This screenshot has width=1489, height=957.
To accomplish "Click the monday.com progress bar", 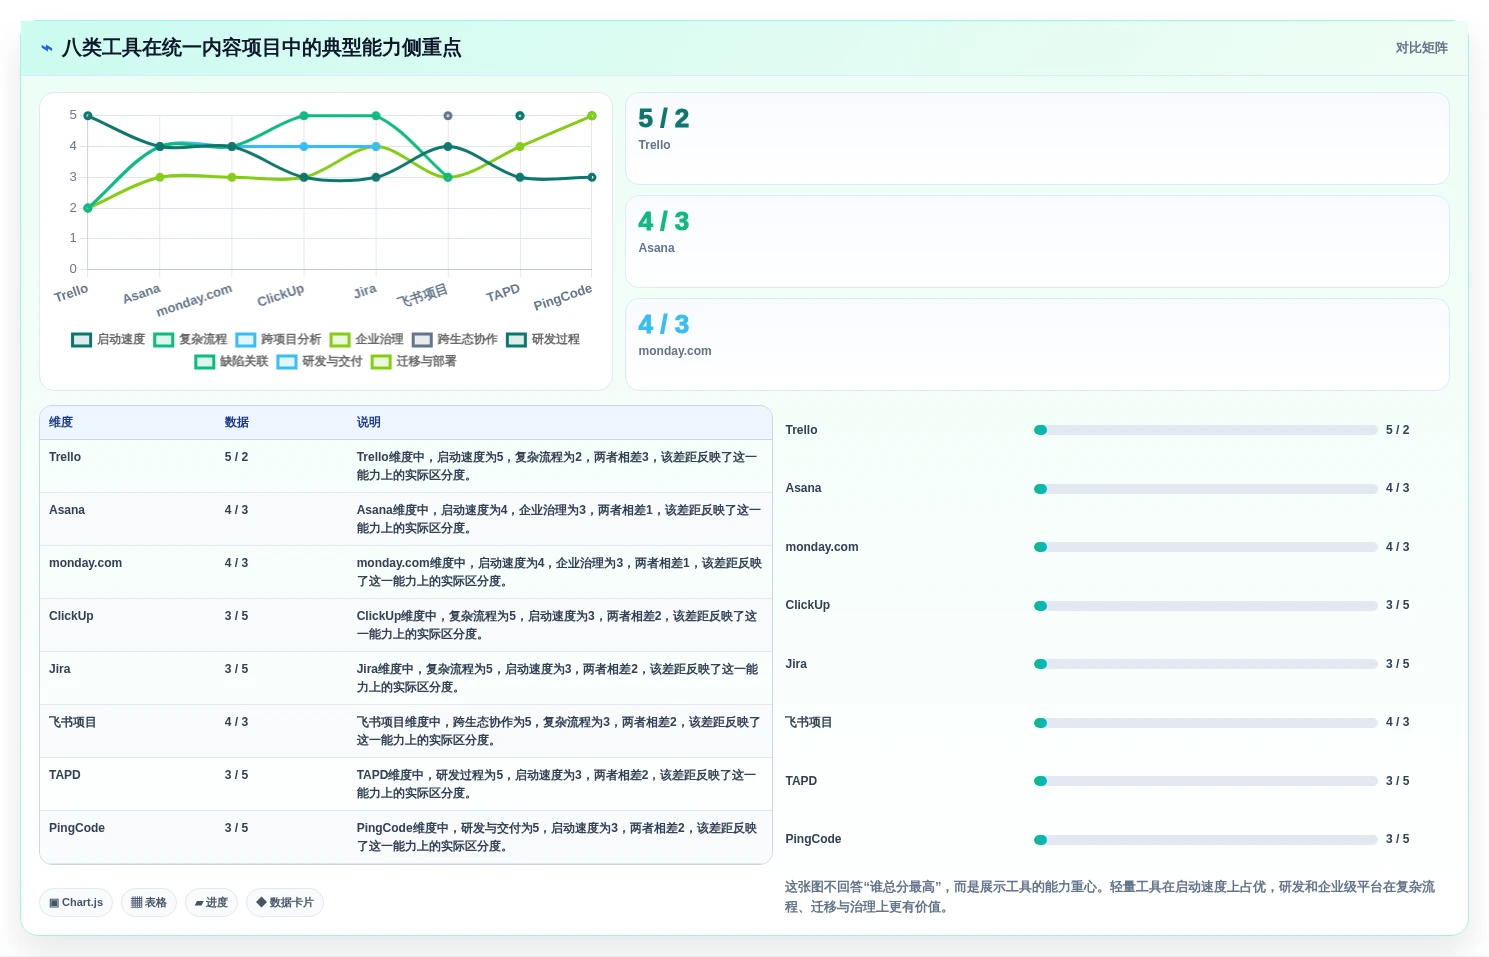I will pos(1205,547).
